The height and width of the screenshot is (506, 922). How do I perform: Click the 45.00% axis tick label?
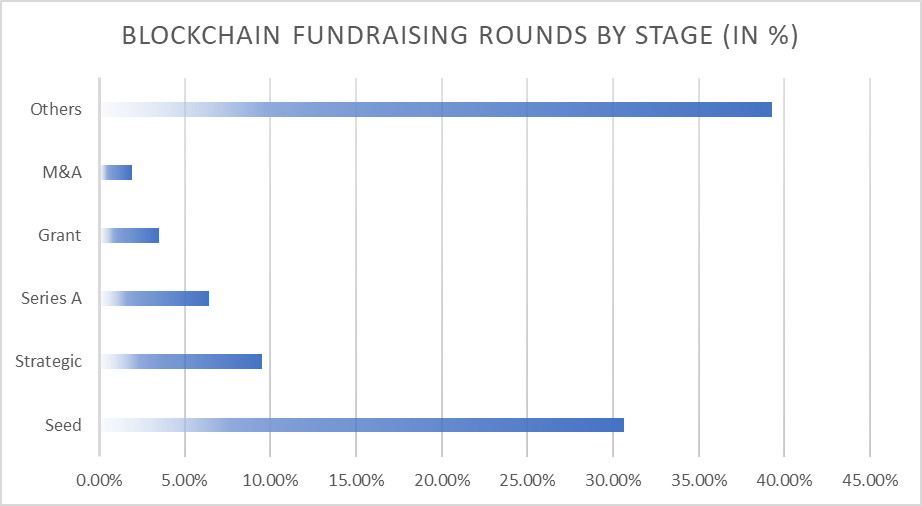point(869,480)
